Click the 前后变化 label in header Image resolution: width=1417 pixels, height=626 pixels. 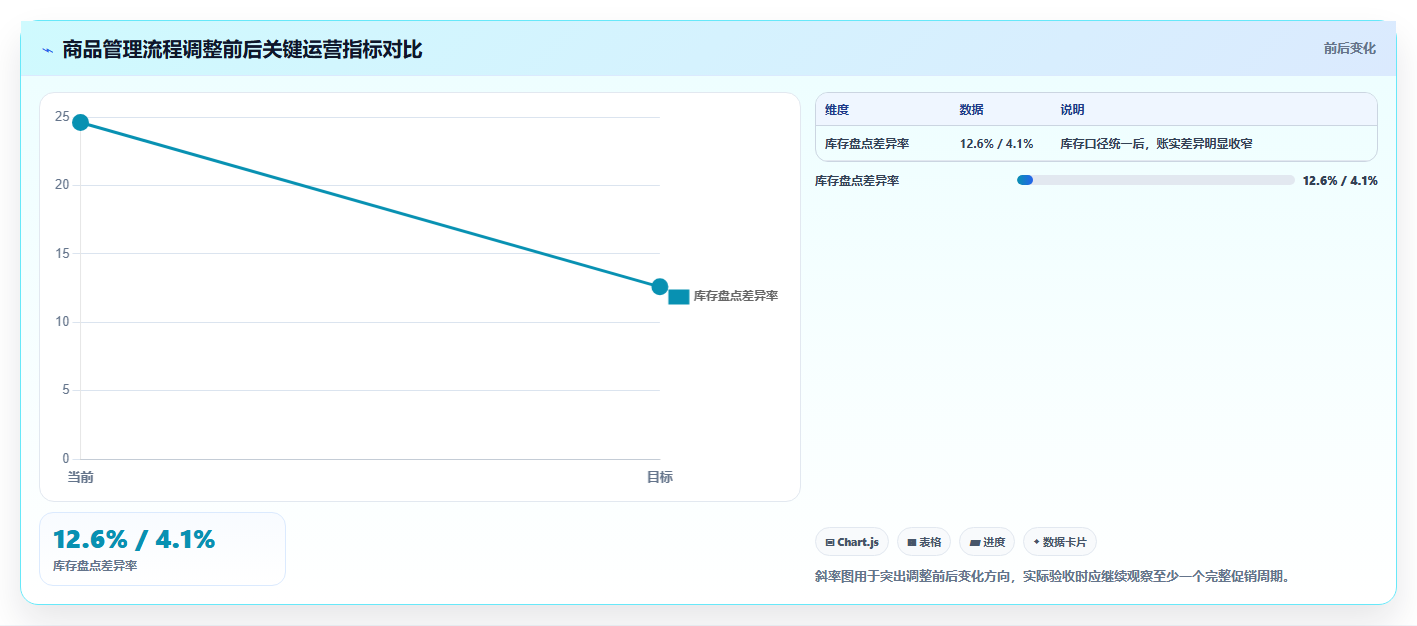click(x=1349, y=48)
